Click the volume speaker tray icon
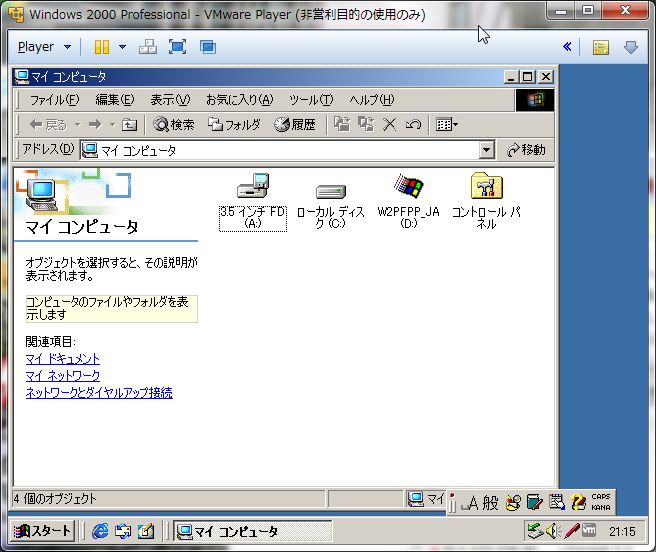656x552 pixels. click(x=553, y=531)
